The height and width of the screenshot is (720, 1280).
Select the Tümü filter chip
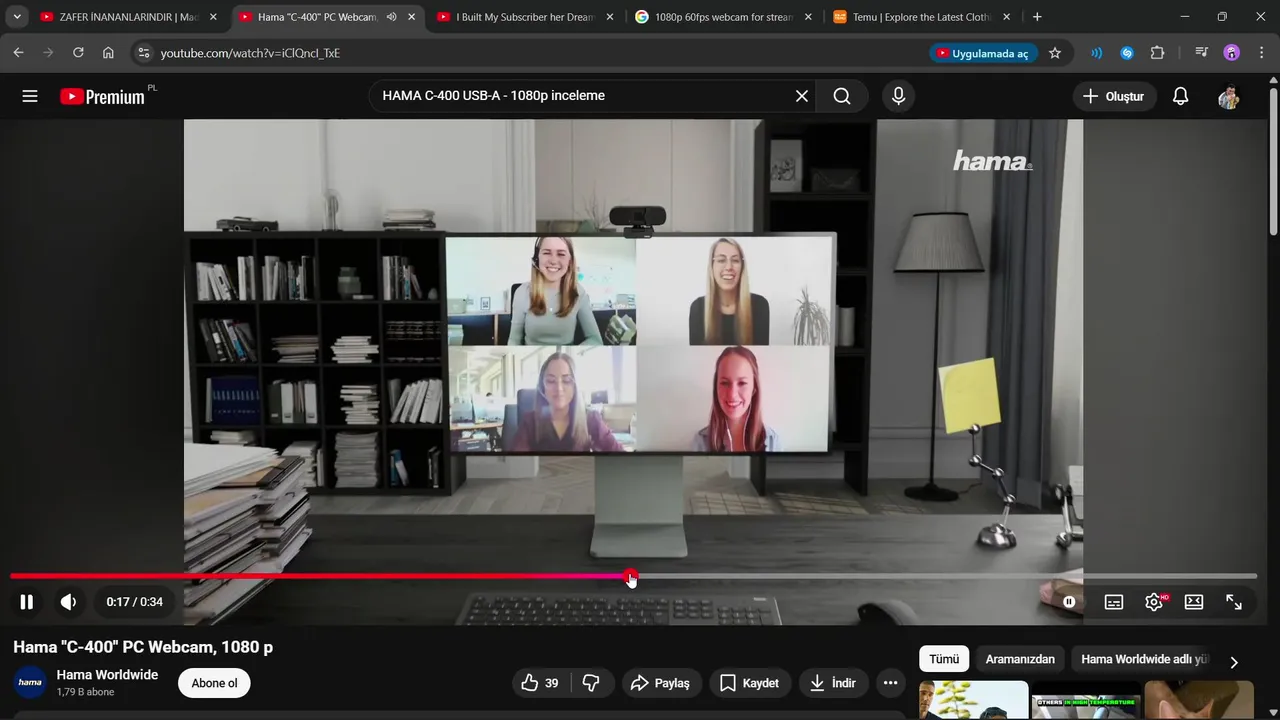pos(944,659)
